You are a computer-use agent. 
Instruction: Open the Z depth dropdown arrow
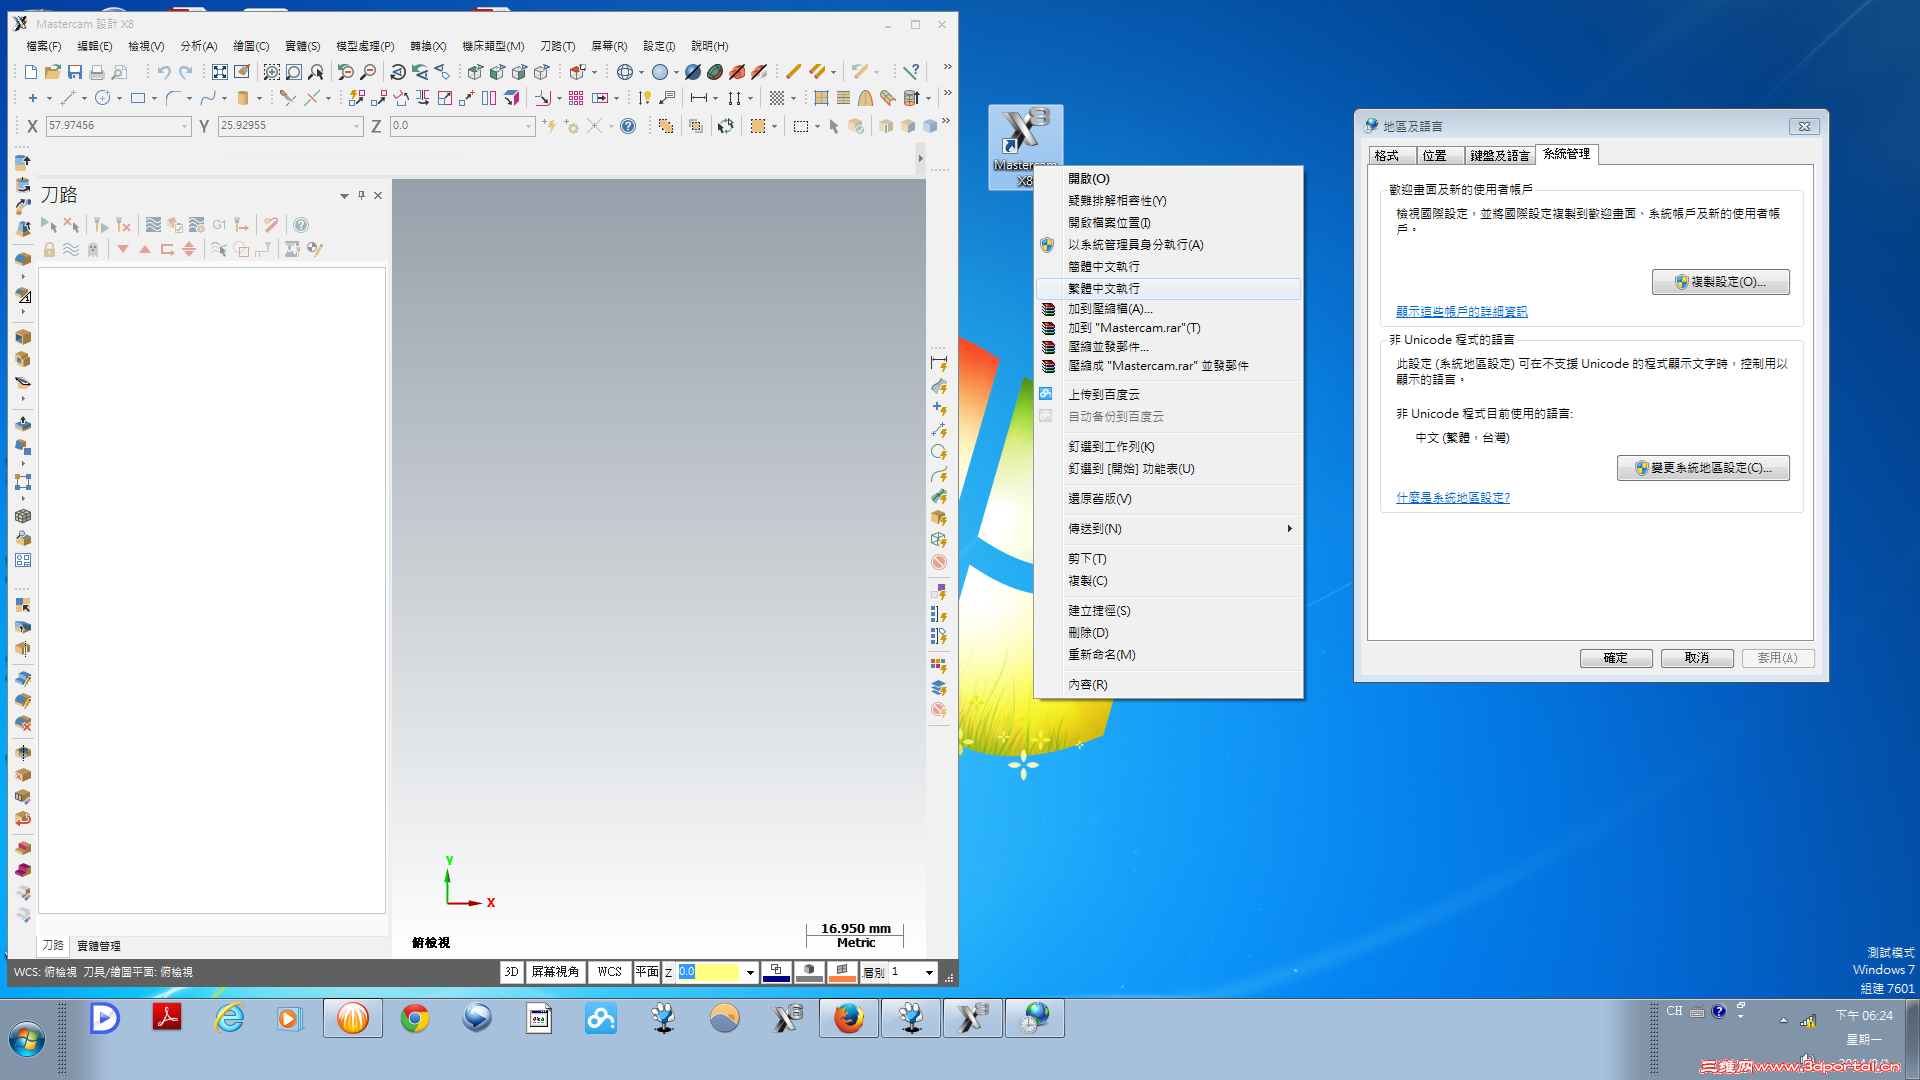(x=750, y=972)
